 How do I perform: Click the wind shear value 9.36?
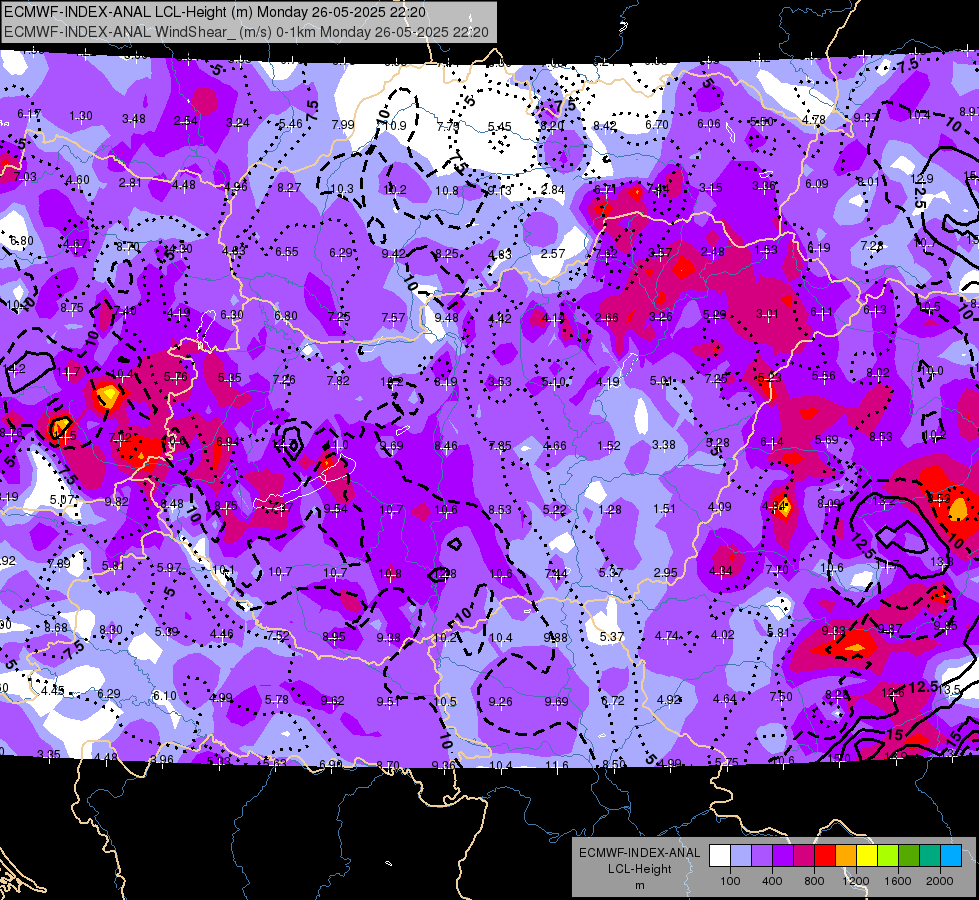(x=443, y=764)
